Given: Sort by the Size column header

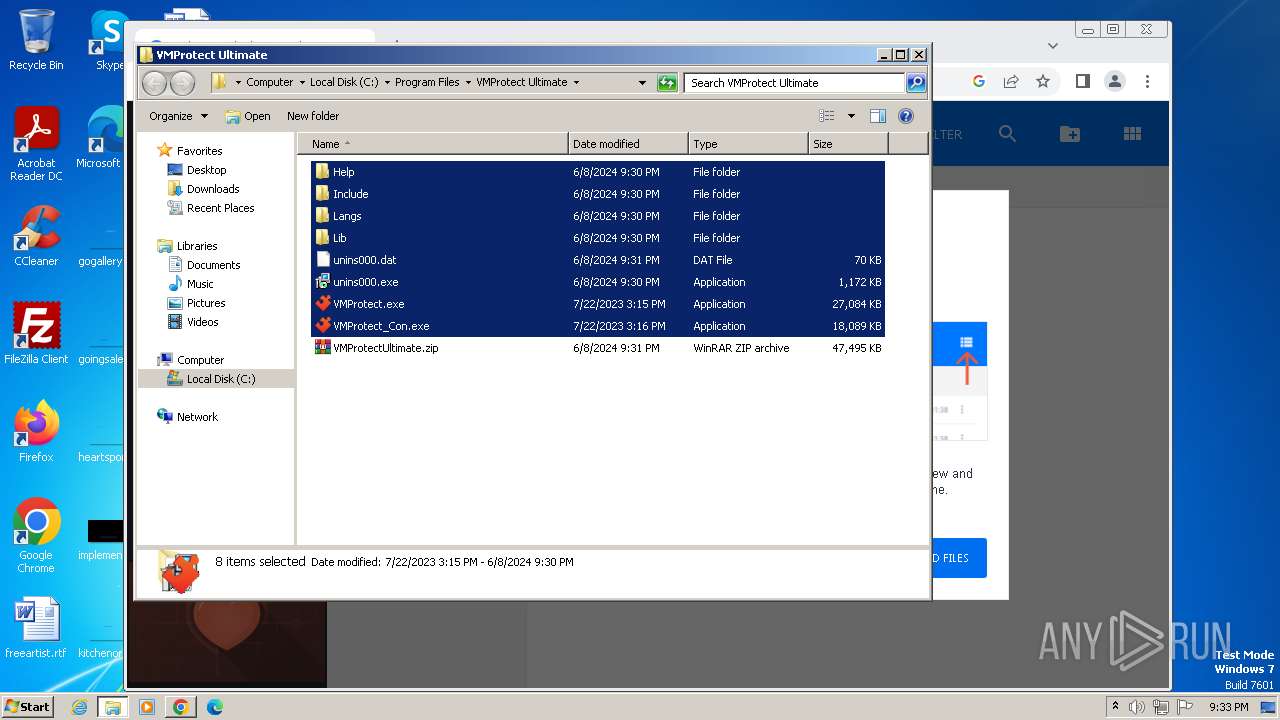Looking at the screenshot, I should pos(848,144).
